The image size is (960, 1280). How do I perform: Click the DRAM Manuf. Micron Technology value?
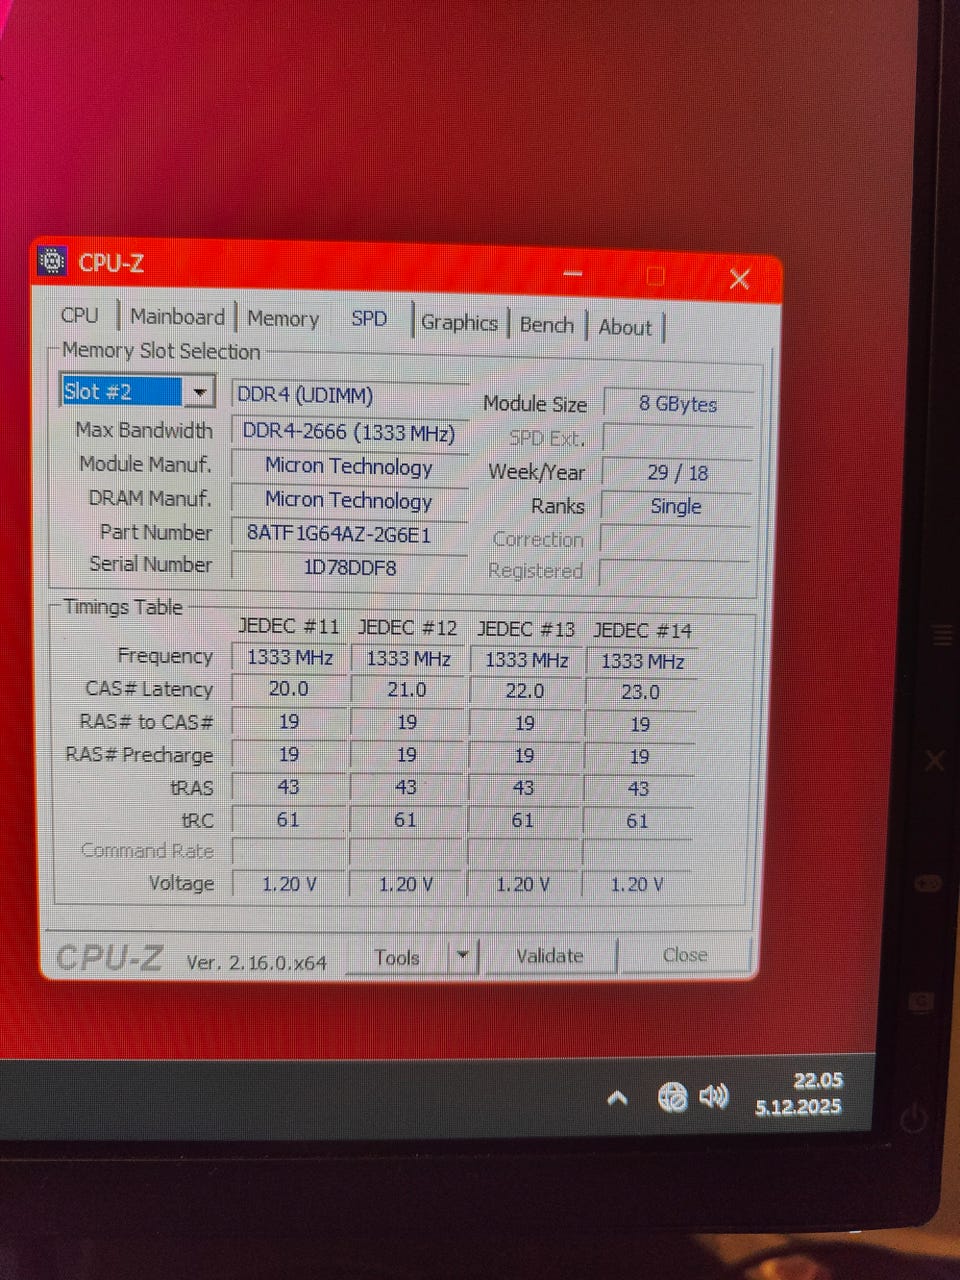pyautogui.click(x=350, y=501)
